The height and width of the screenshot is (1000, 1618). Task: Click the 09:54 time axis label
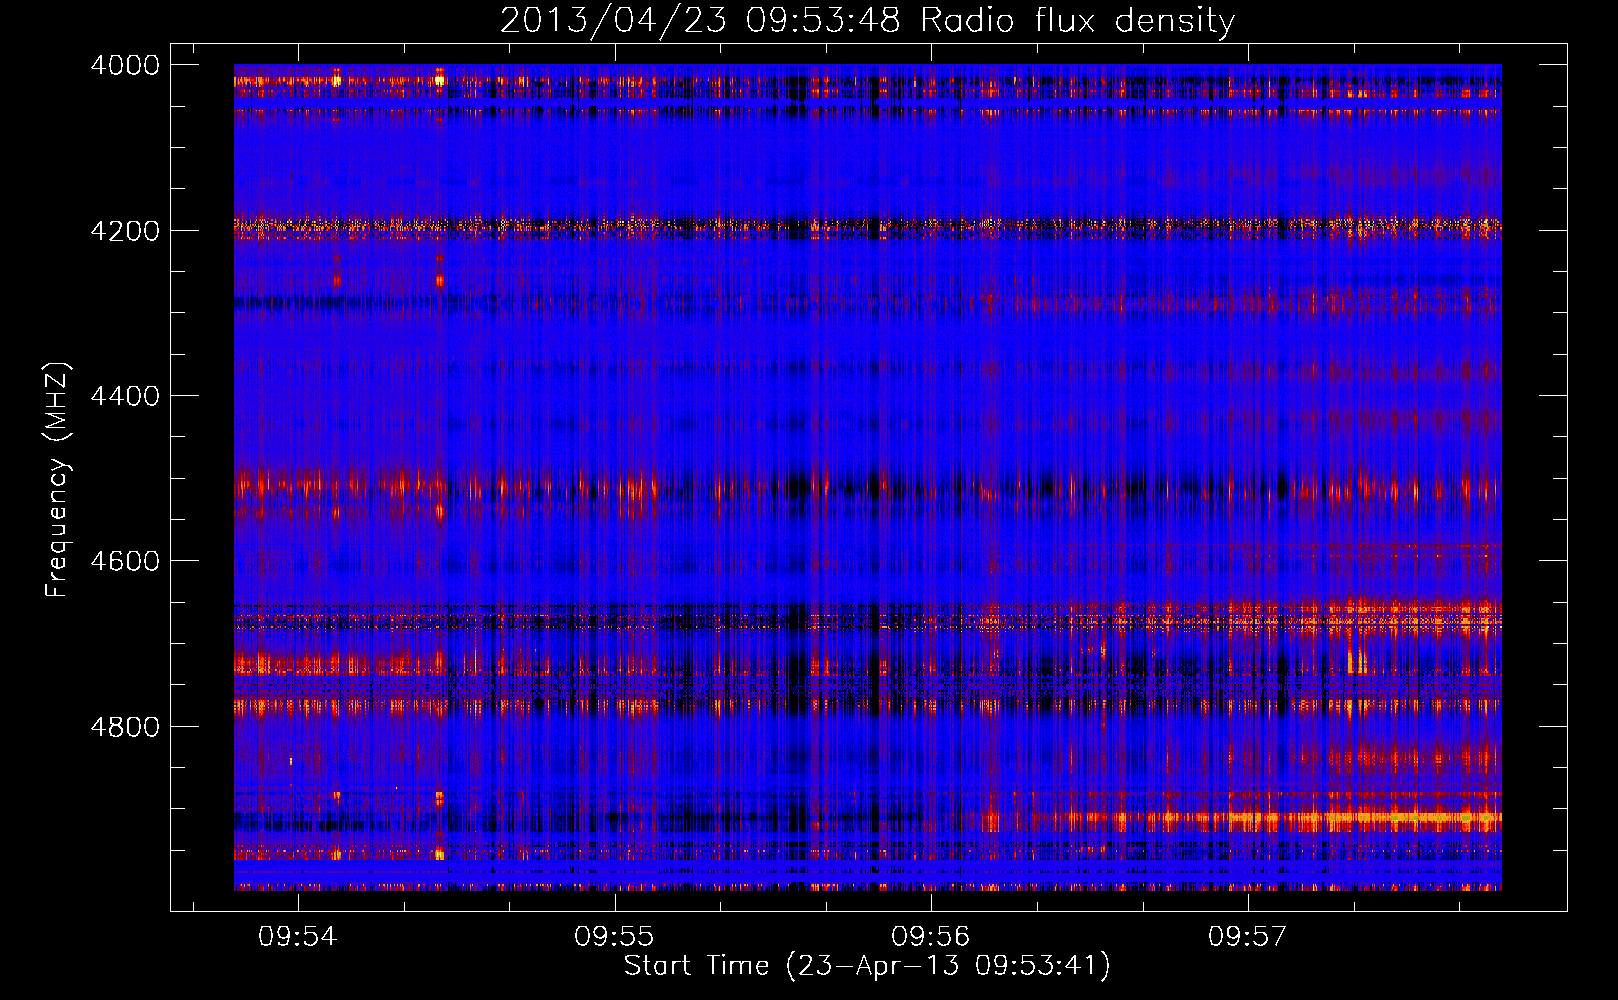pos(298,937)
